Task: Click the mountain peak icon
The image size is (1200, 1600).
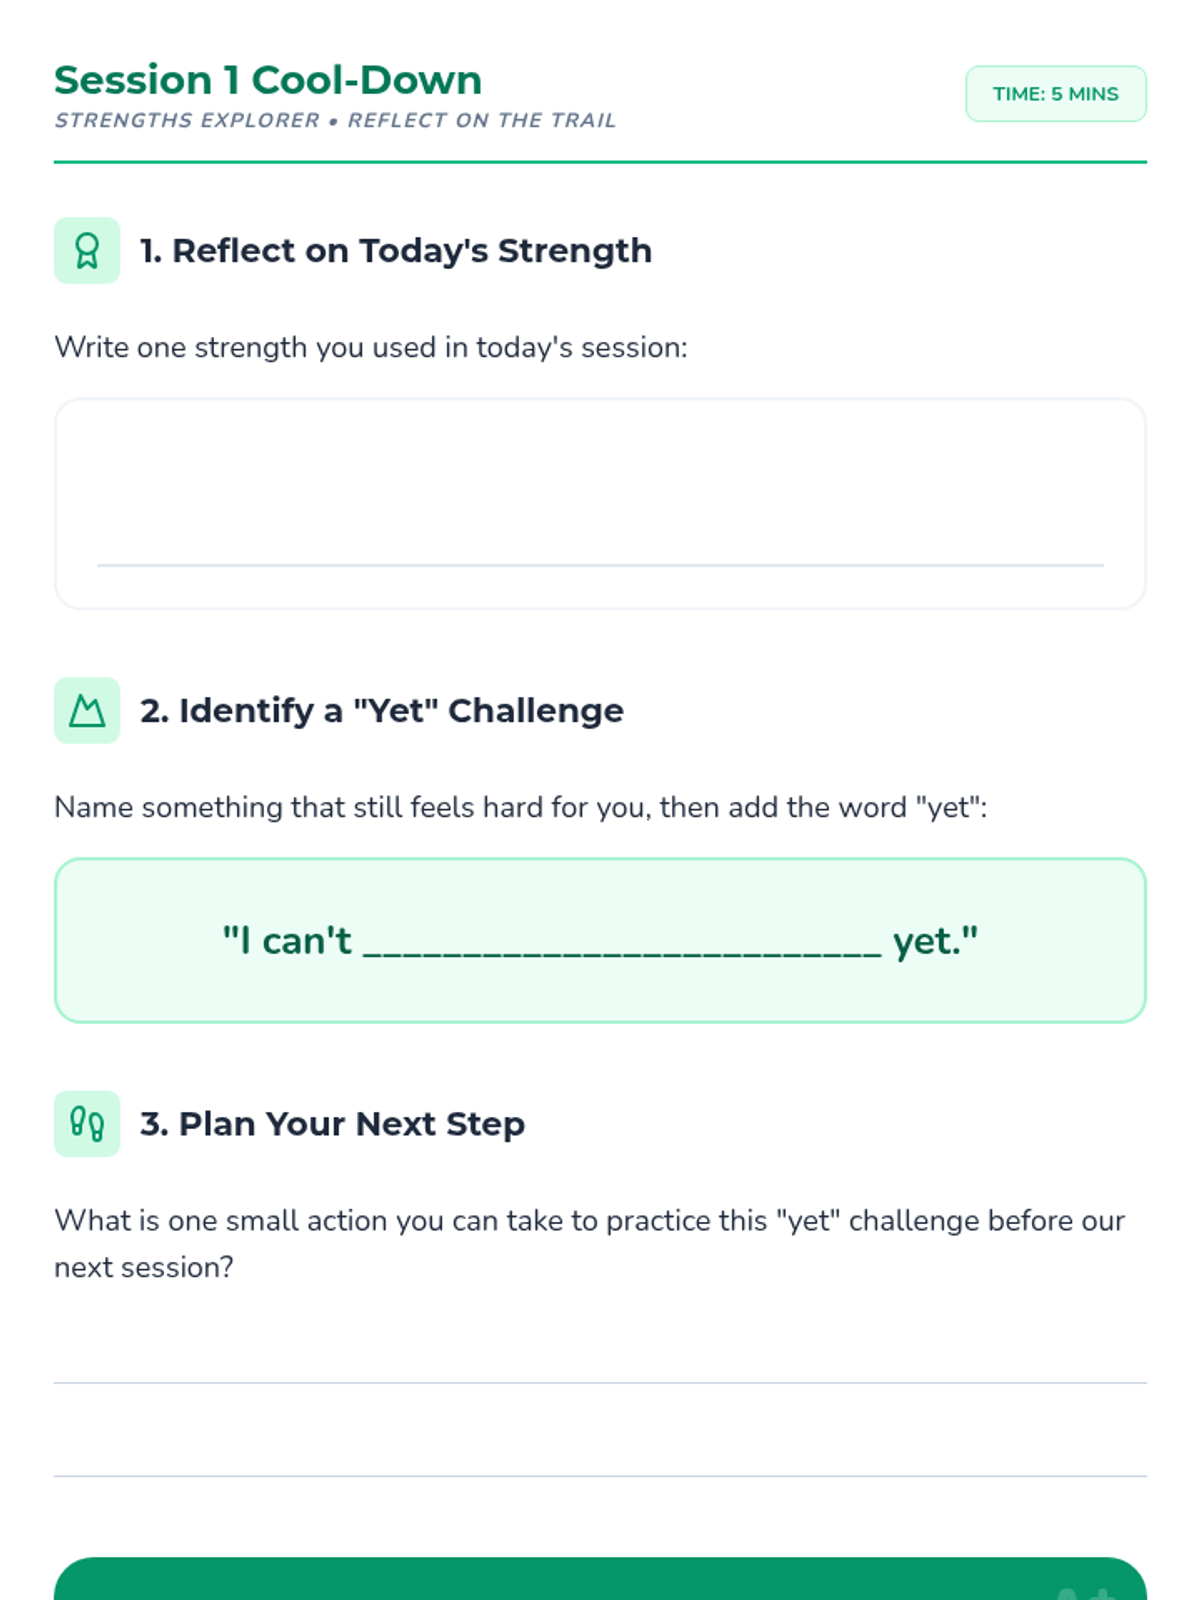Action: click(x=87, y=711)
